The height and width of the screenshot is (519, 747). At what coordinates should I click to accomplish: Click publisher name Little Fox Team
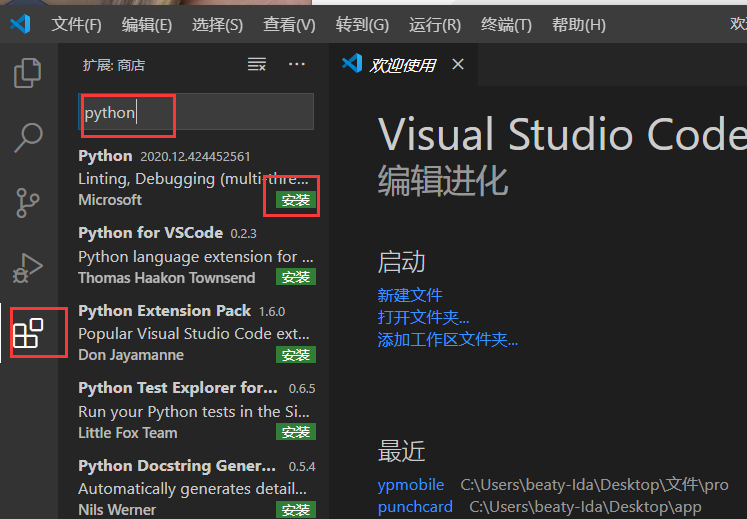[x=128, y=433]
